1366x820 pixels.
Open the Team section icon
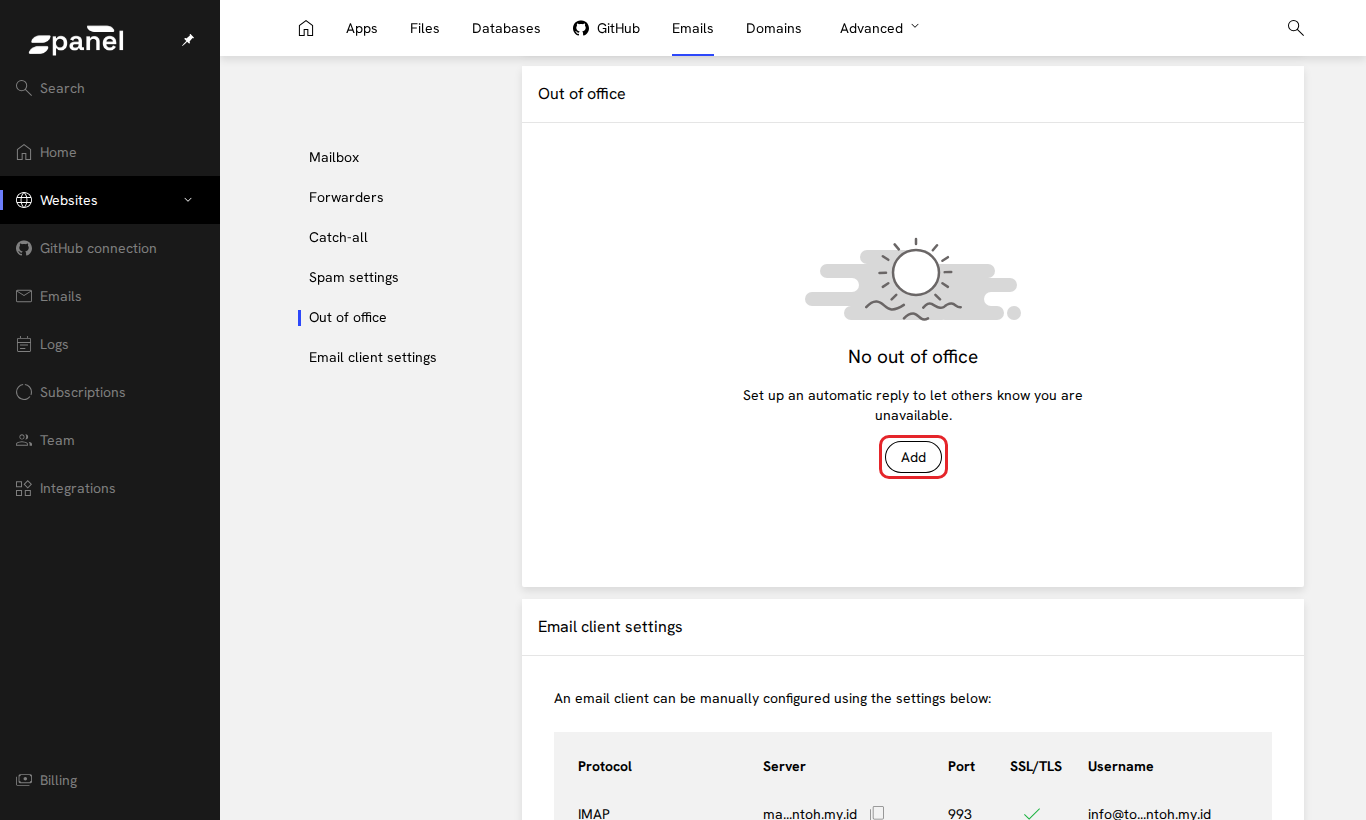point(24,440)
